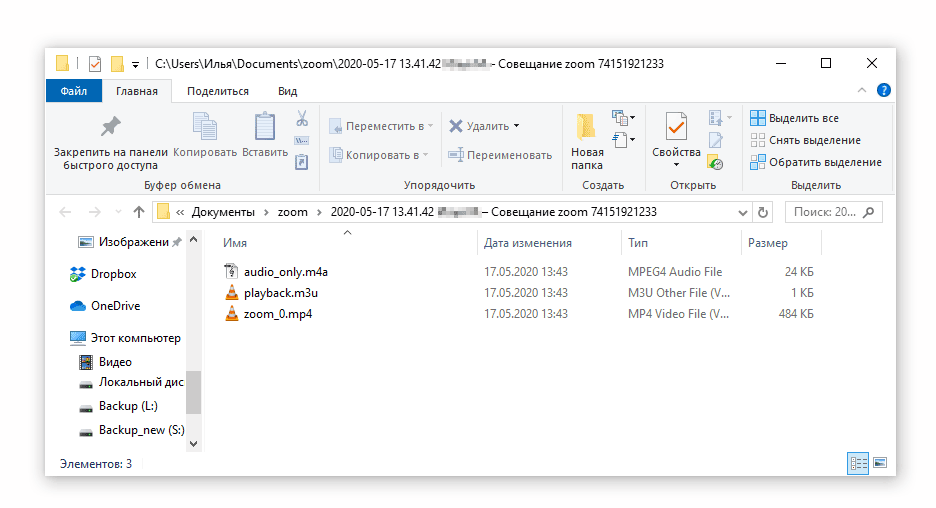Open Локальный диск in navigation pane
The height and width of the screenshot is (508, 936).
coord(131,382)
